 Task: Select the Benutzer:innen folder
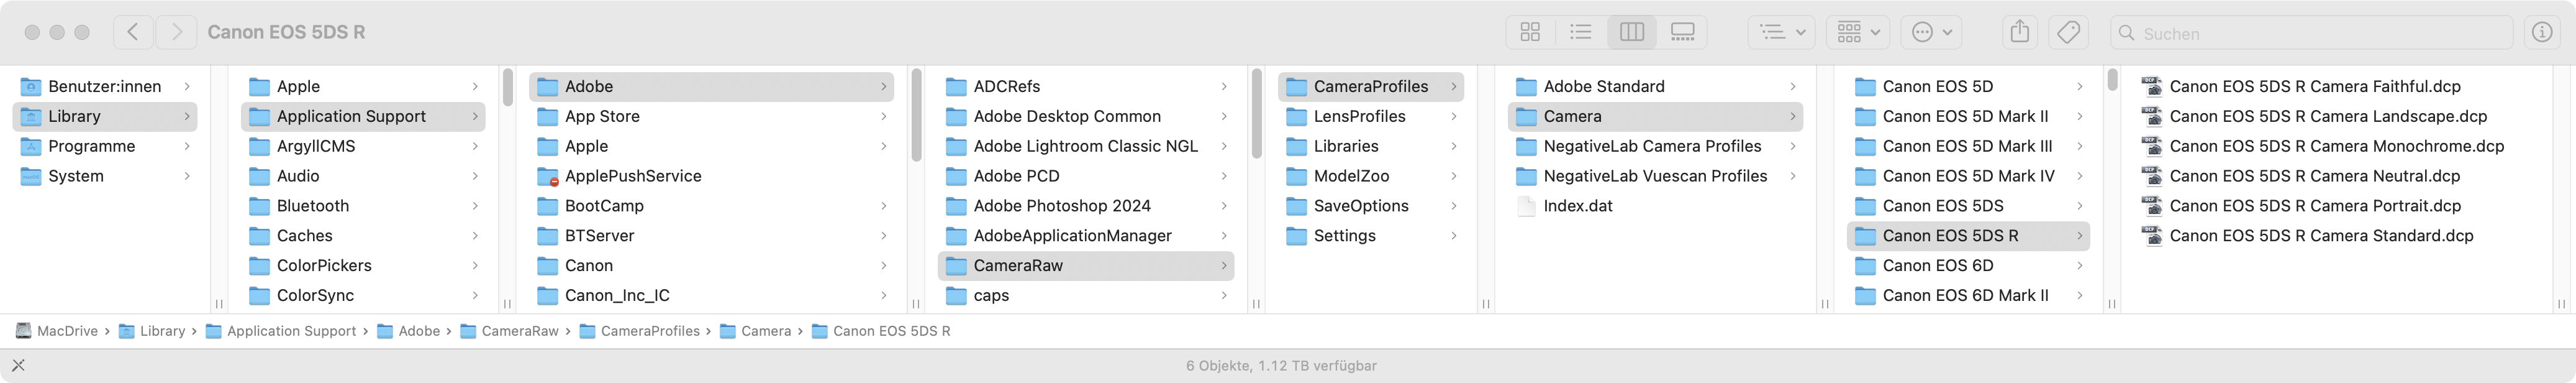pyautogui.click(x=104, y=86)
